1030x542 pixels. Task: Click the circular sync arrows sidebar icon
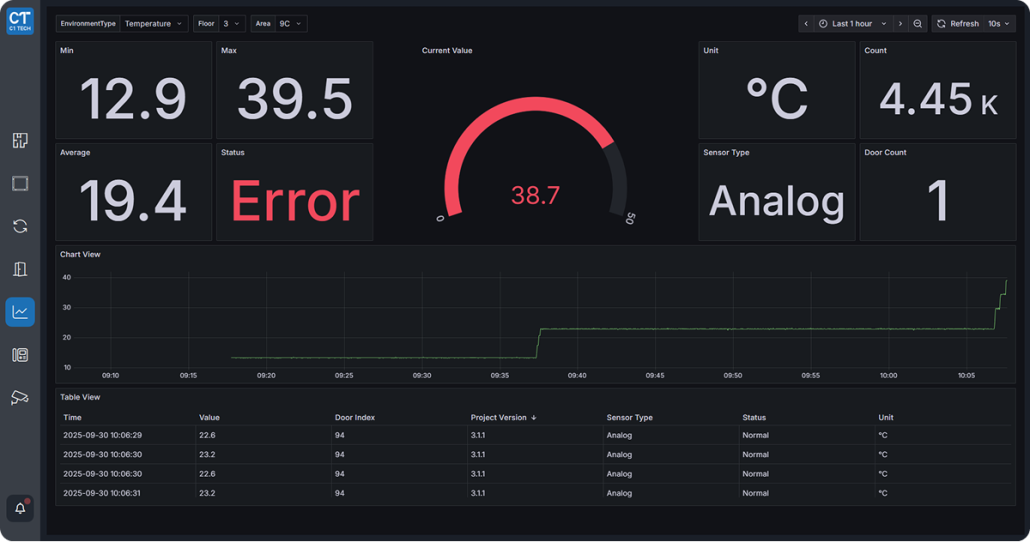(20, 226)
